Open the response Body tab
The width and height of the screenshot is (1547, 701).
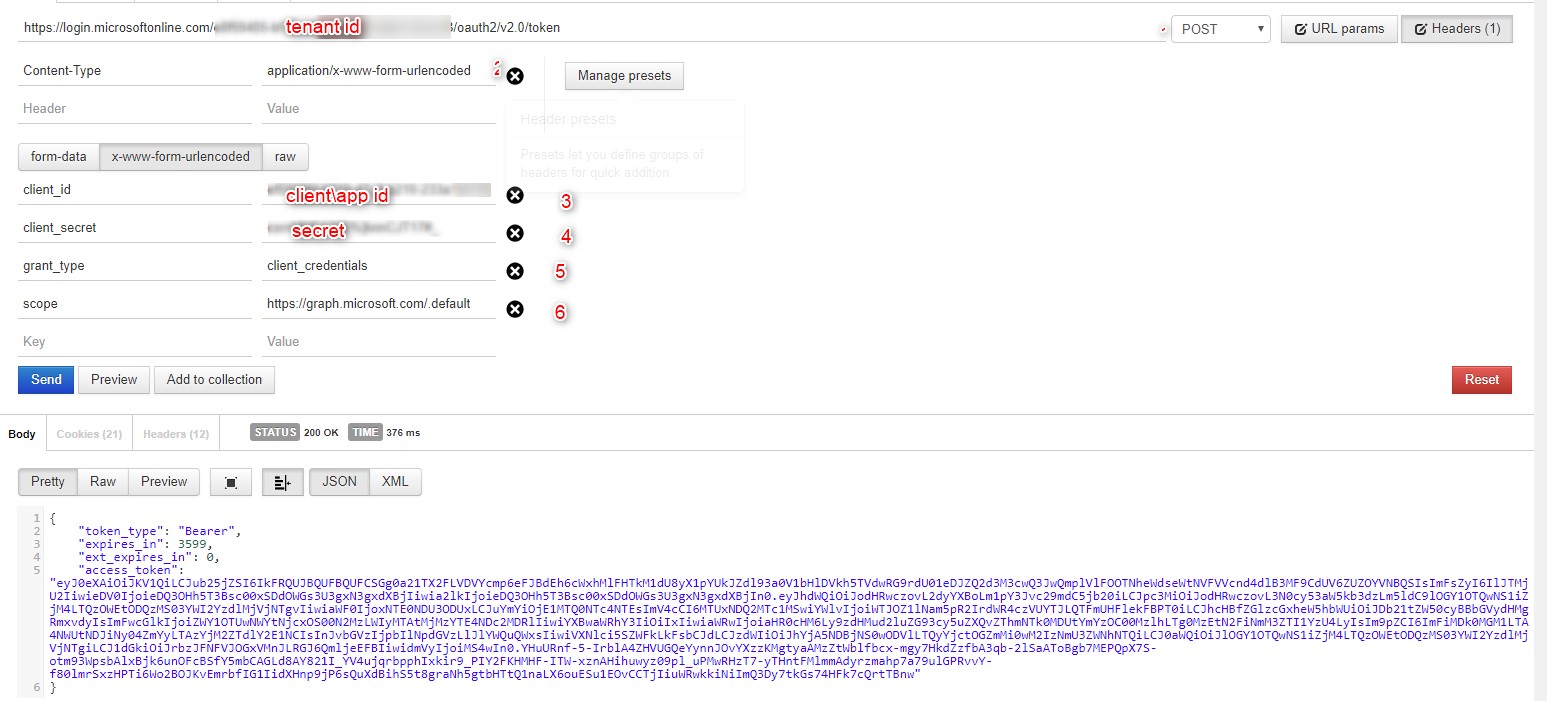point(22,434)
